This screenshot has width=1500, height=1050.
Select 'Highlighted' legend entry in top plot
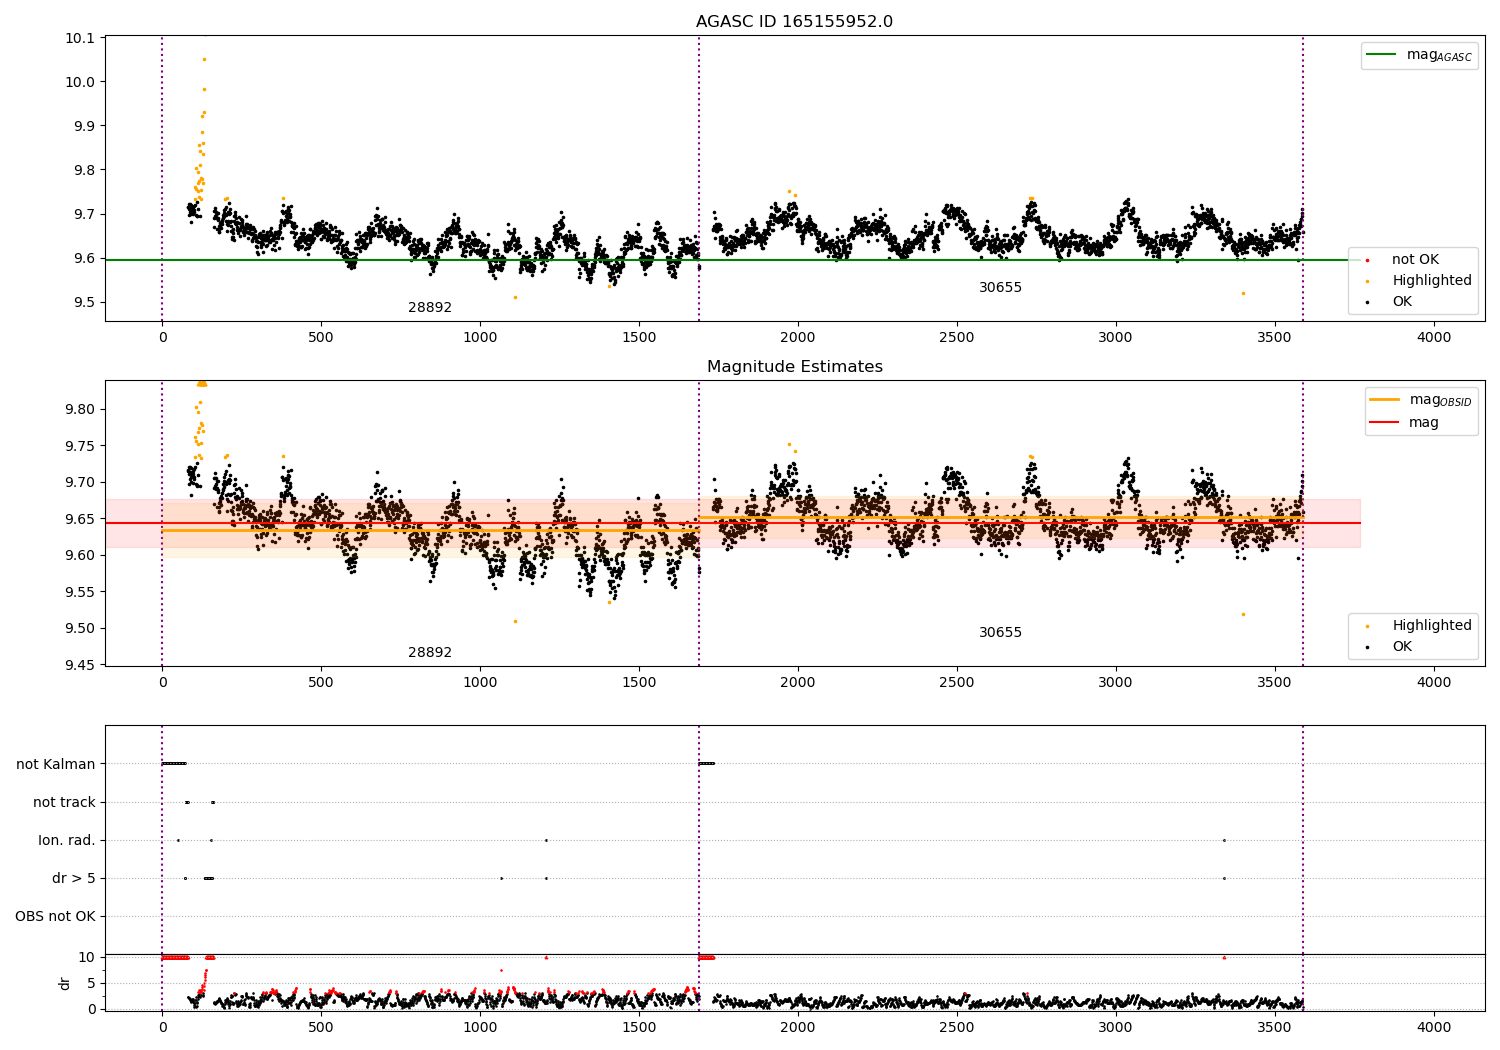coord(1432,281)
